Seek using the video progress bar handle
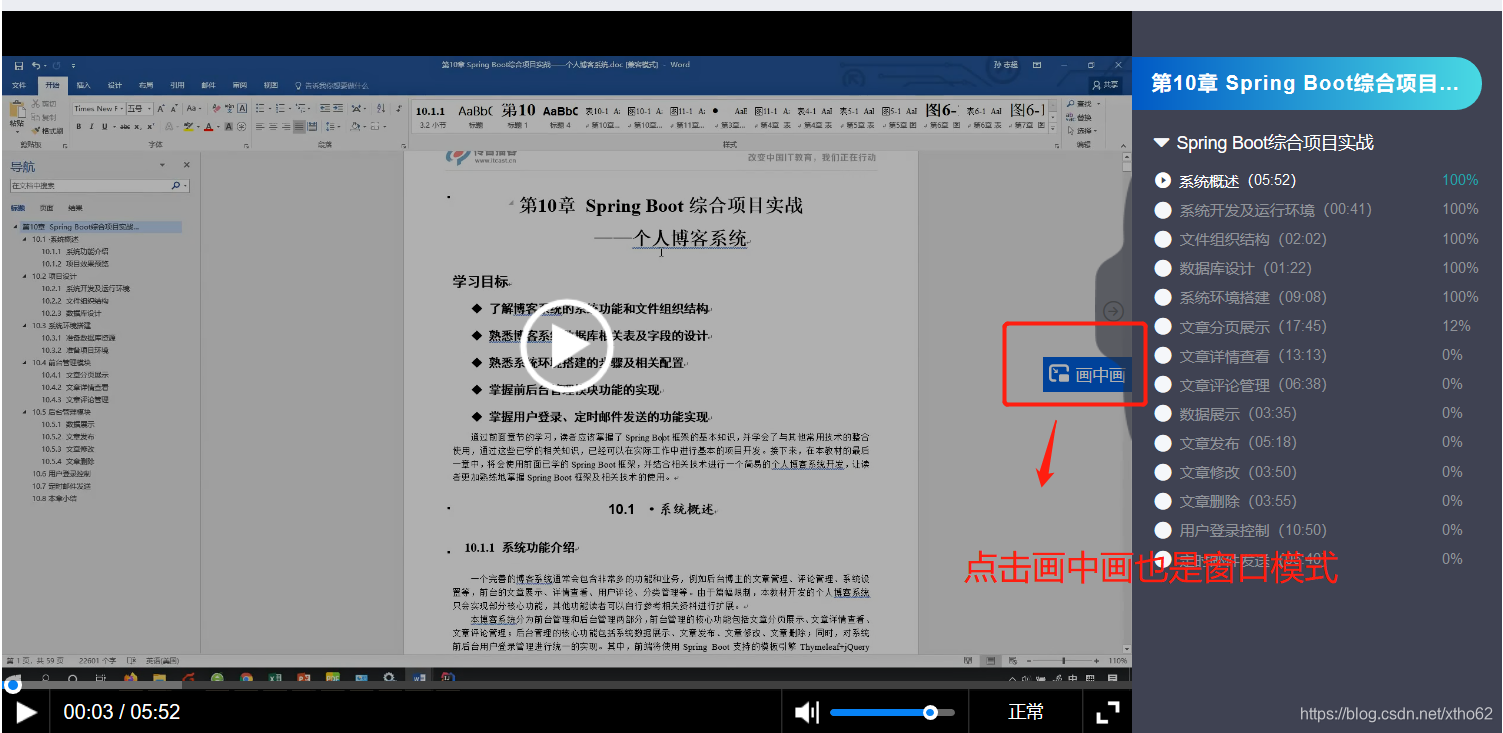The width and height of the screenshot is (1503, 733). (12, 685)
